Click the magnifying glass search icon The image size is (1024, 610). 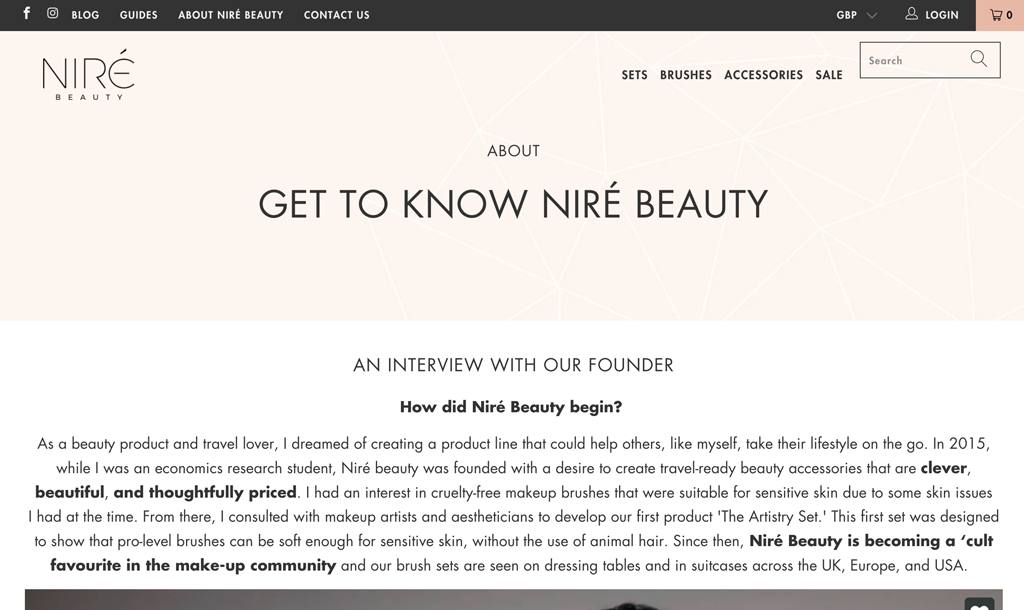click(978, 59)
